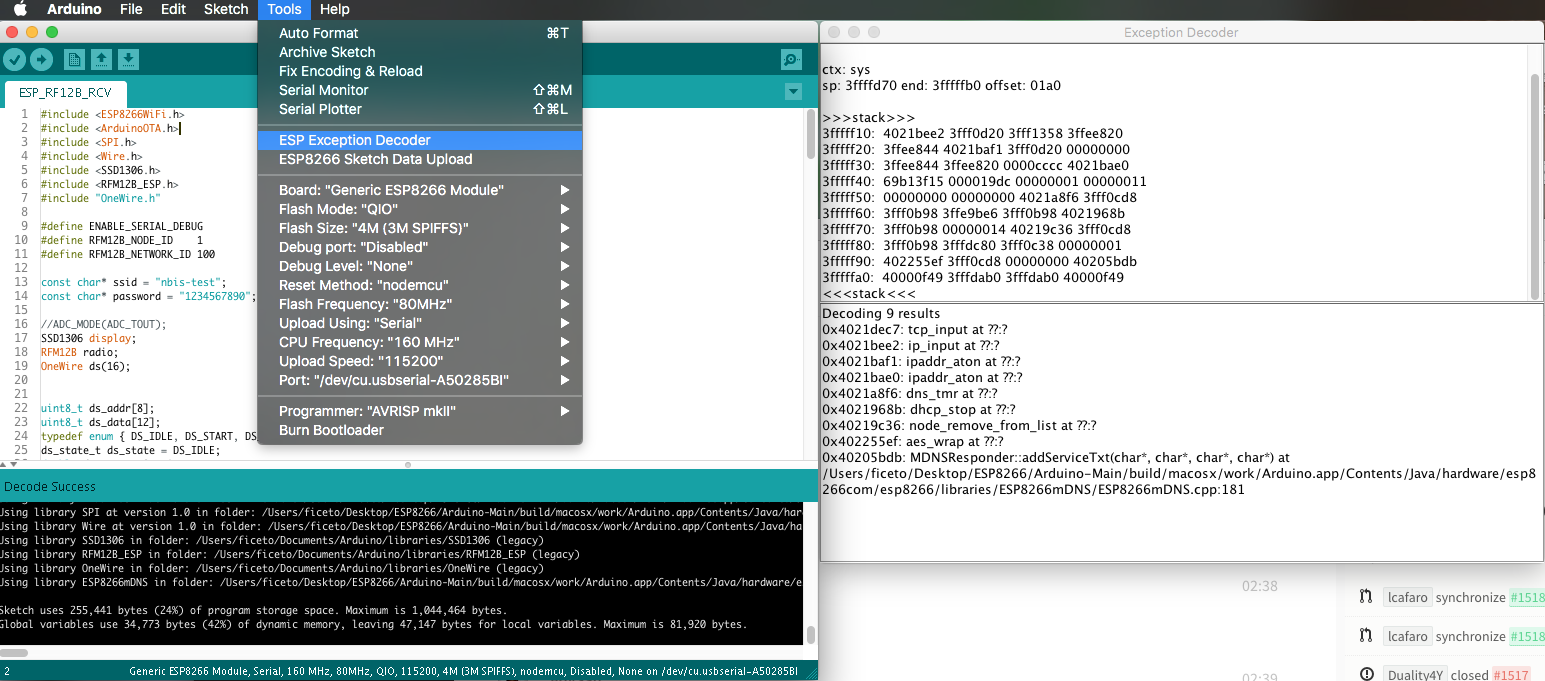Close the open Tools menu
Viewport: 1545px width, 681px height.
coord(285,9)
